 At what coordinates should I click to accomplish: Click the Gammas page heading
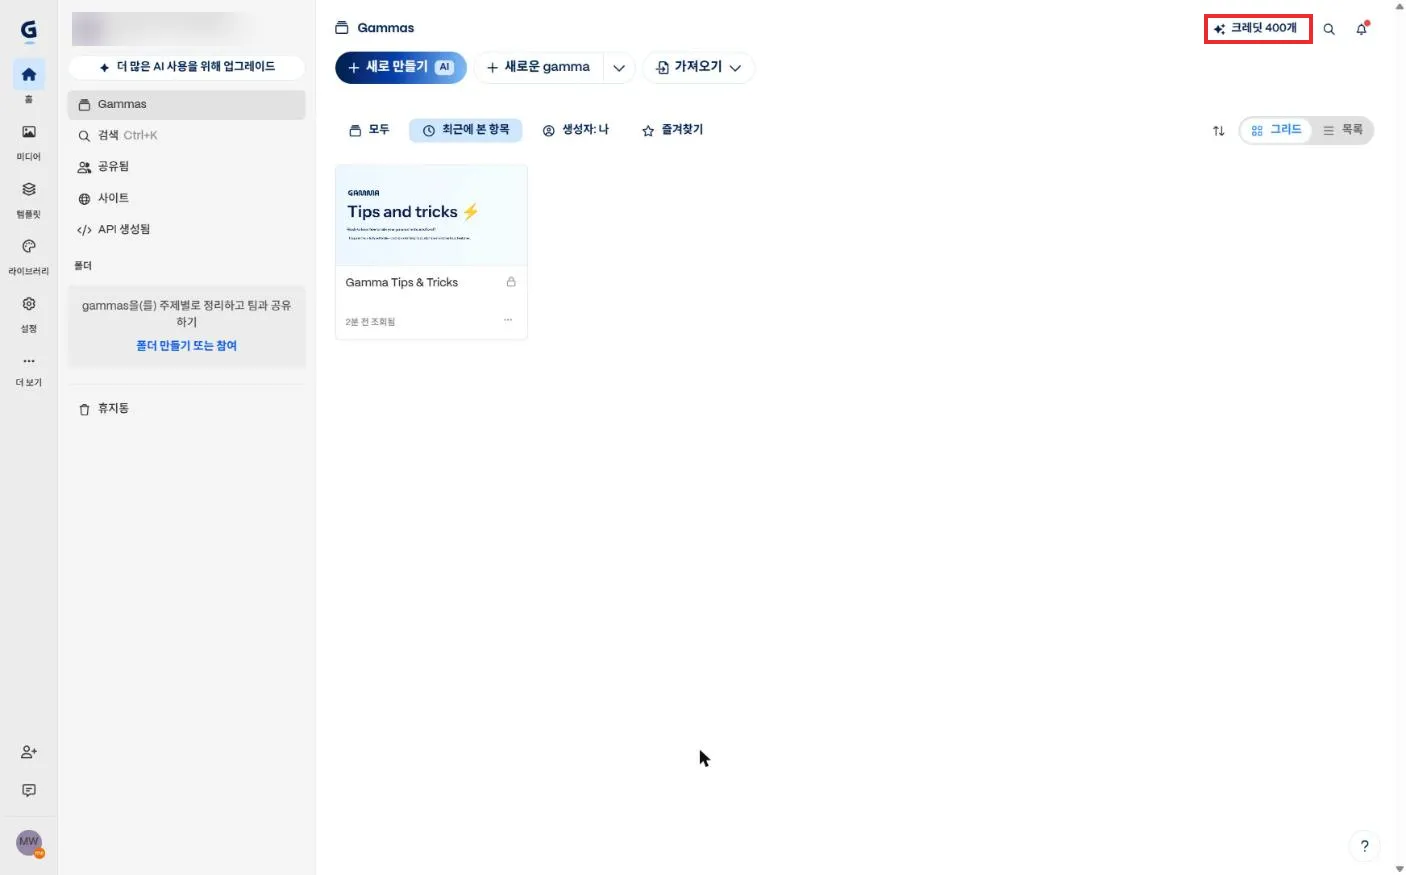pyautogui.click(x=386, y=28)
